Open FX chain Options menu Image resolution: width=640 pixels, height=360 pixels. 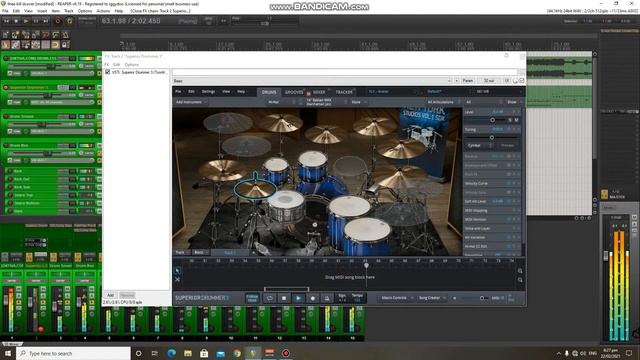[131, 64]
